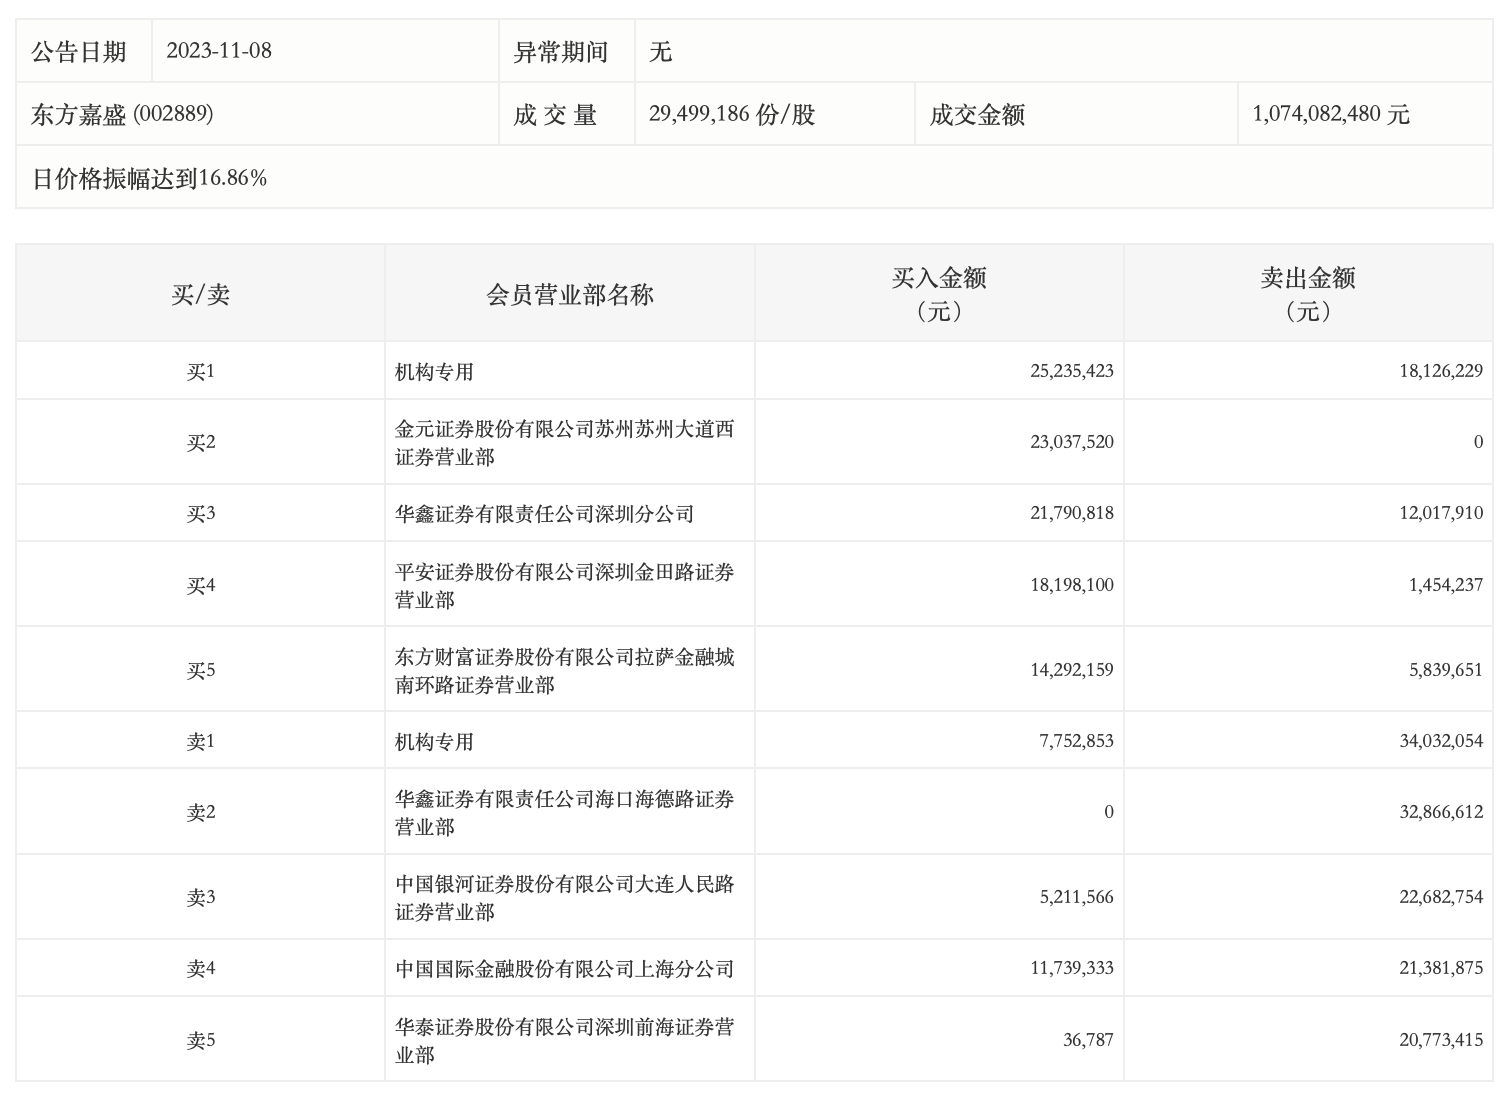
Task: Click buy amount 11,739,333
Action: (x=1071, y=968)
